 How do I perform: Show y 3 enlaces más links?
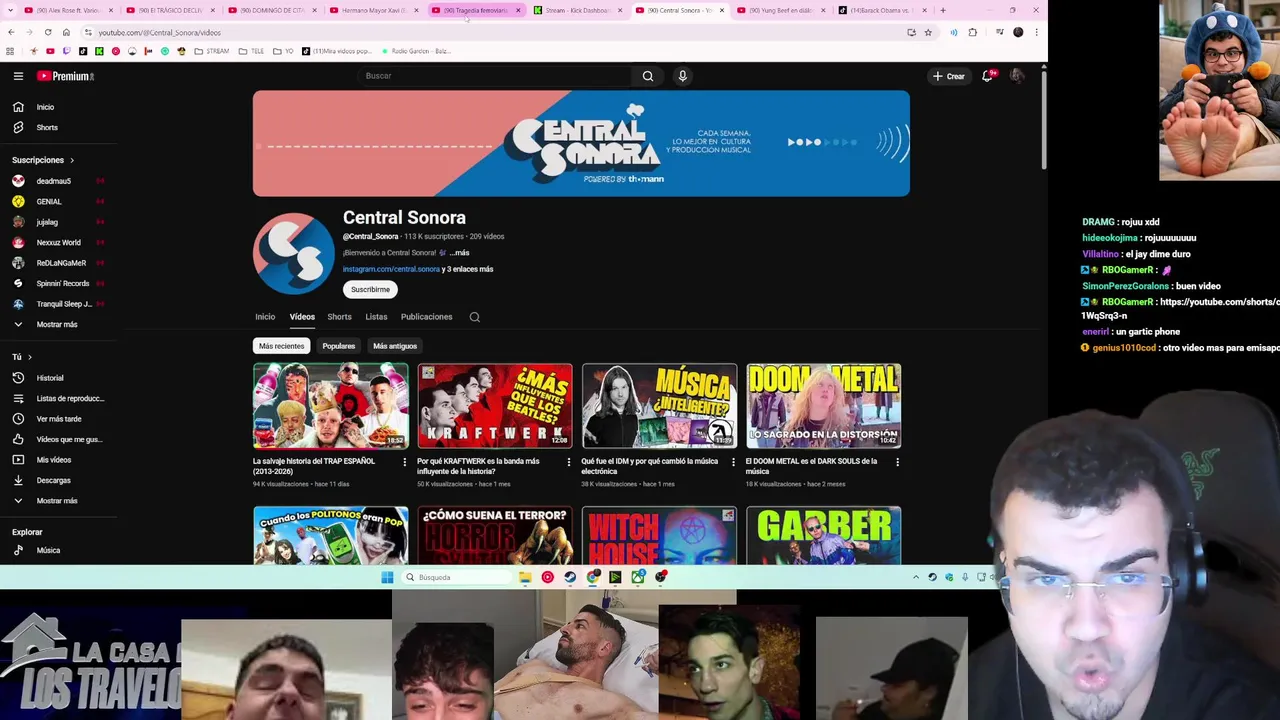tap(468, 269)
